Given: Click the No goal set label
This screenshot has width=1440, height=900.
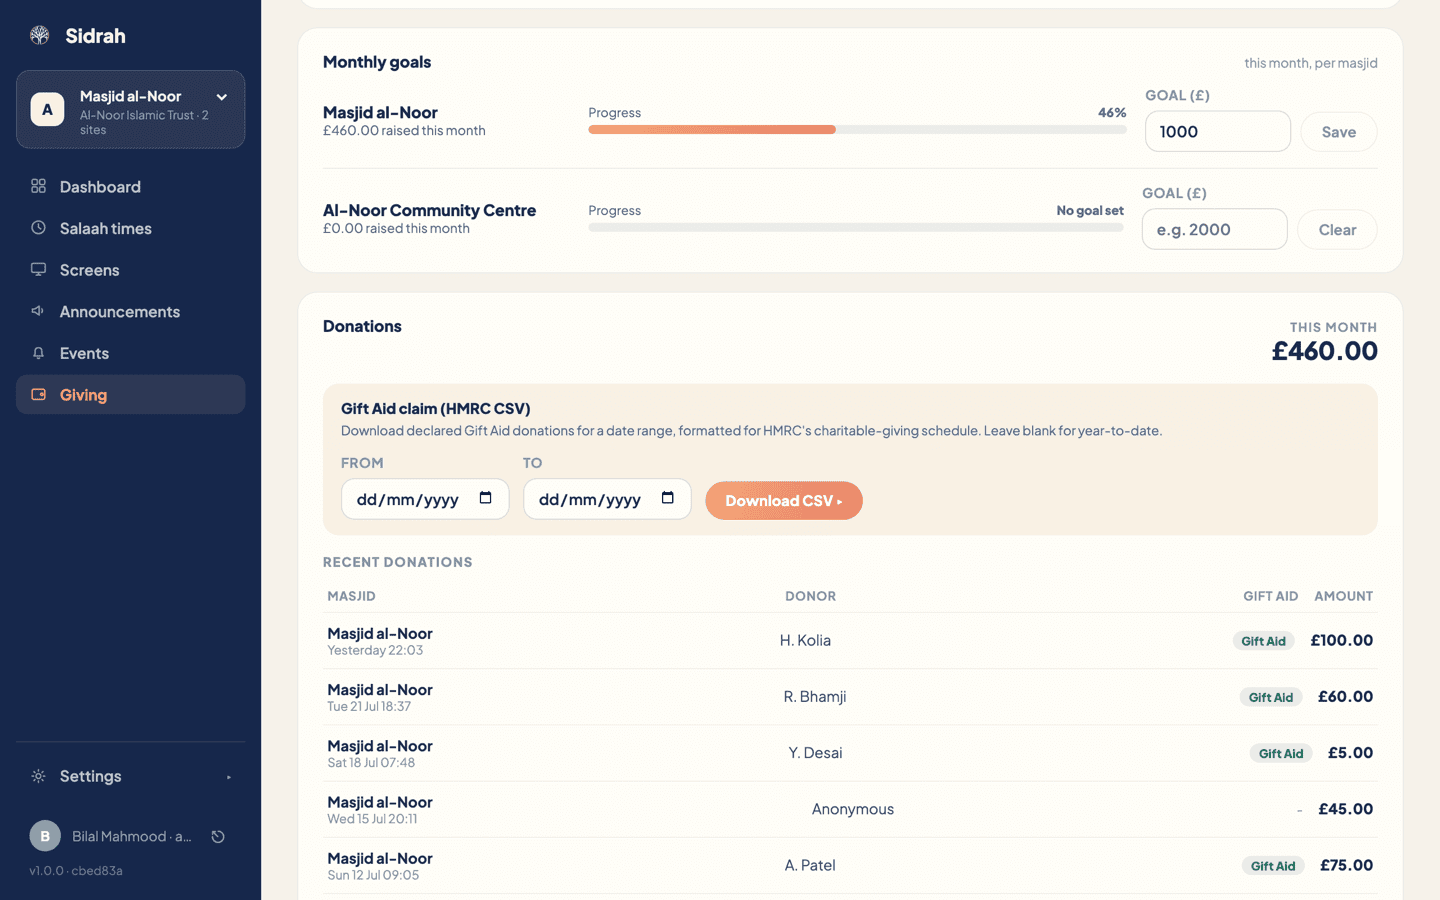Looking at the screenshot, I should [x=1090, y=211].
